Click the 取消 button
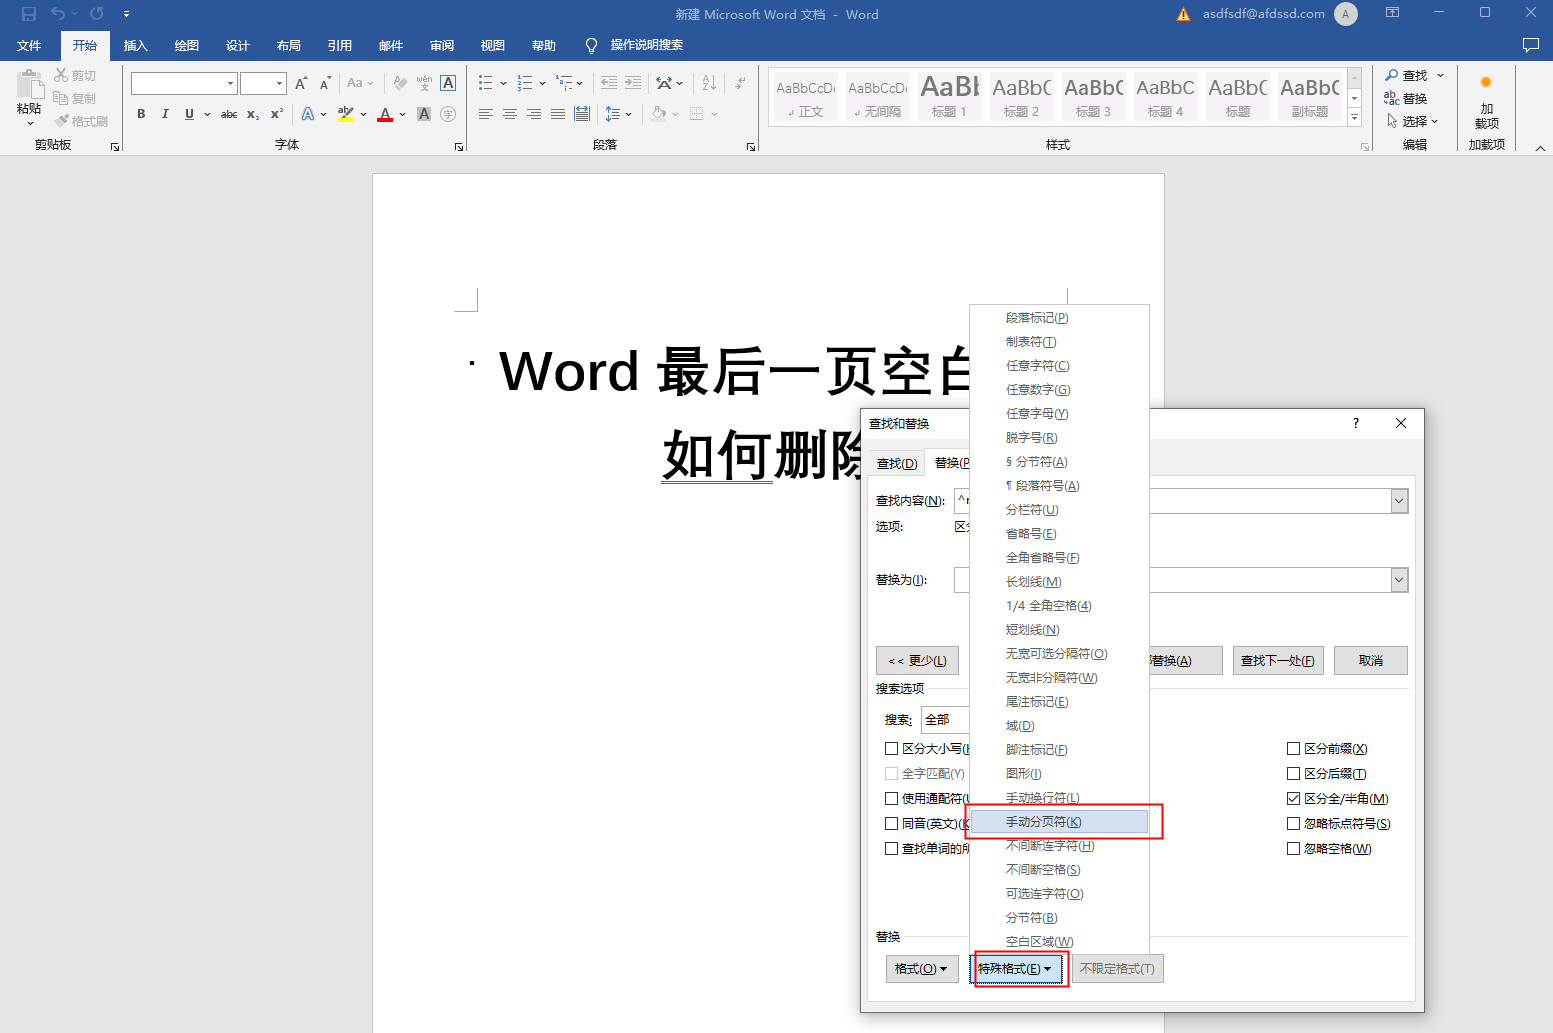The width and height of the screenshot is (1553, 1033). (1370, 660)
